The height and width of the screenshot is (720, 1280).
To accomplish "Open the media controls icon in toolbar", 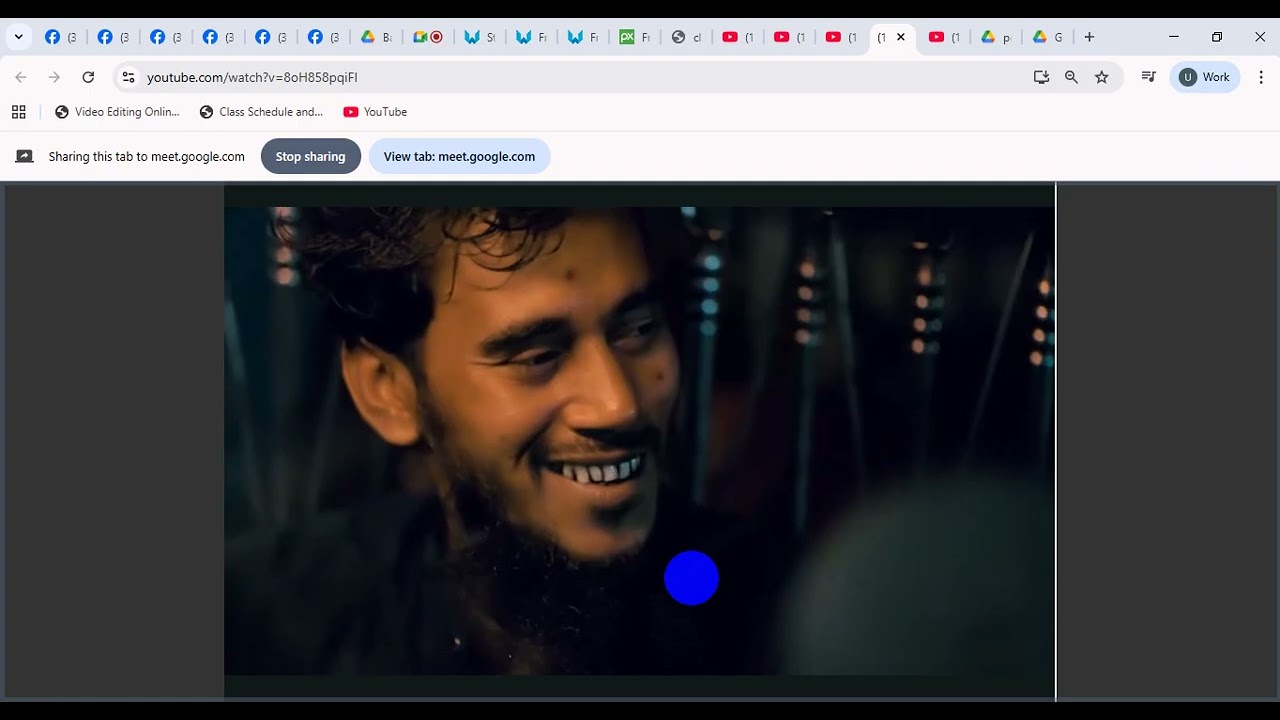I will click(1148, 77).
